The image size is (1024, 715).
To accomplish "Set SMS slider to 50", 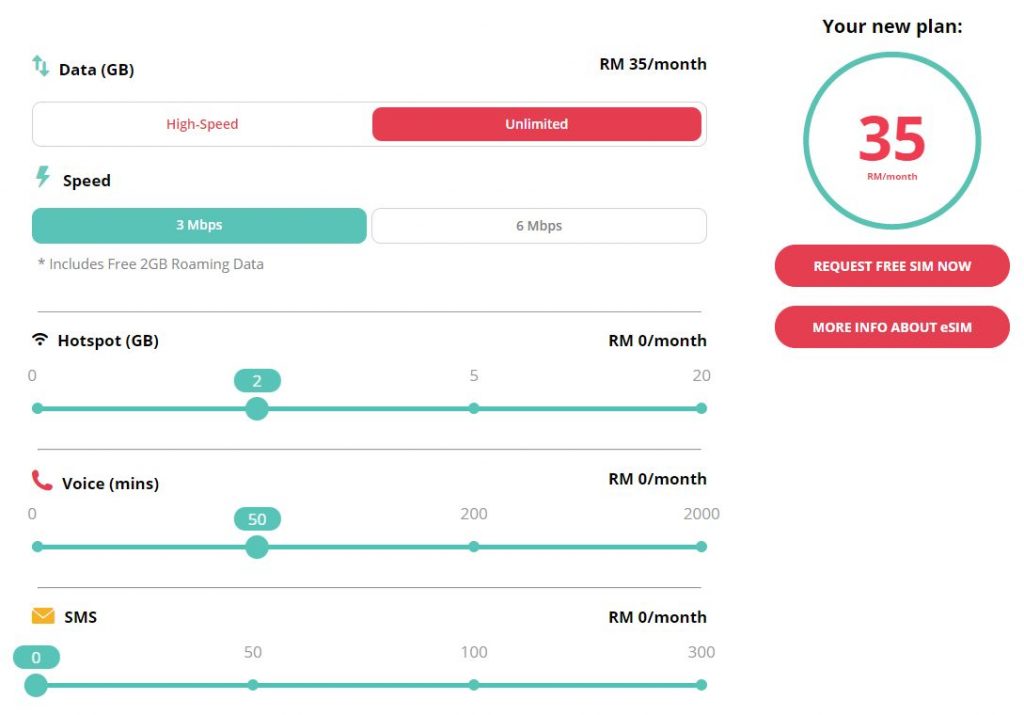I will [x=253, y=685].
